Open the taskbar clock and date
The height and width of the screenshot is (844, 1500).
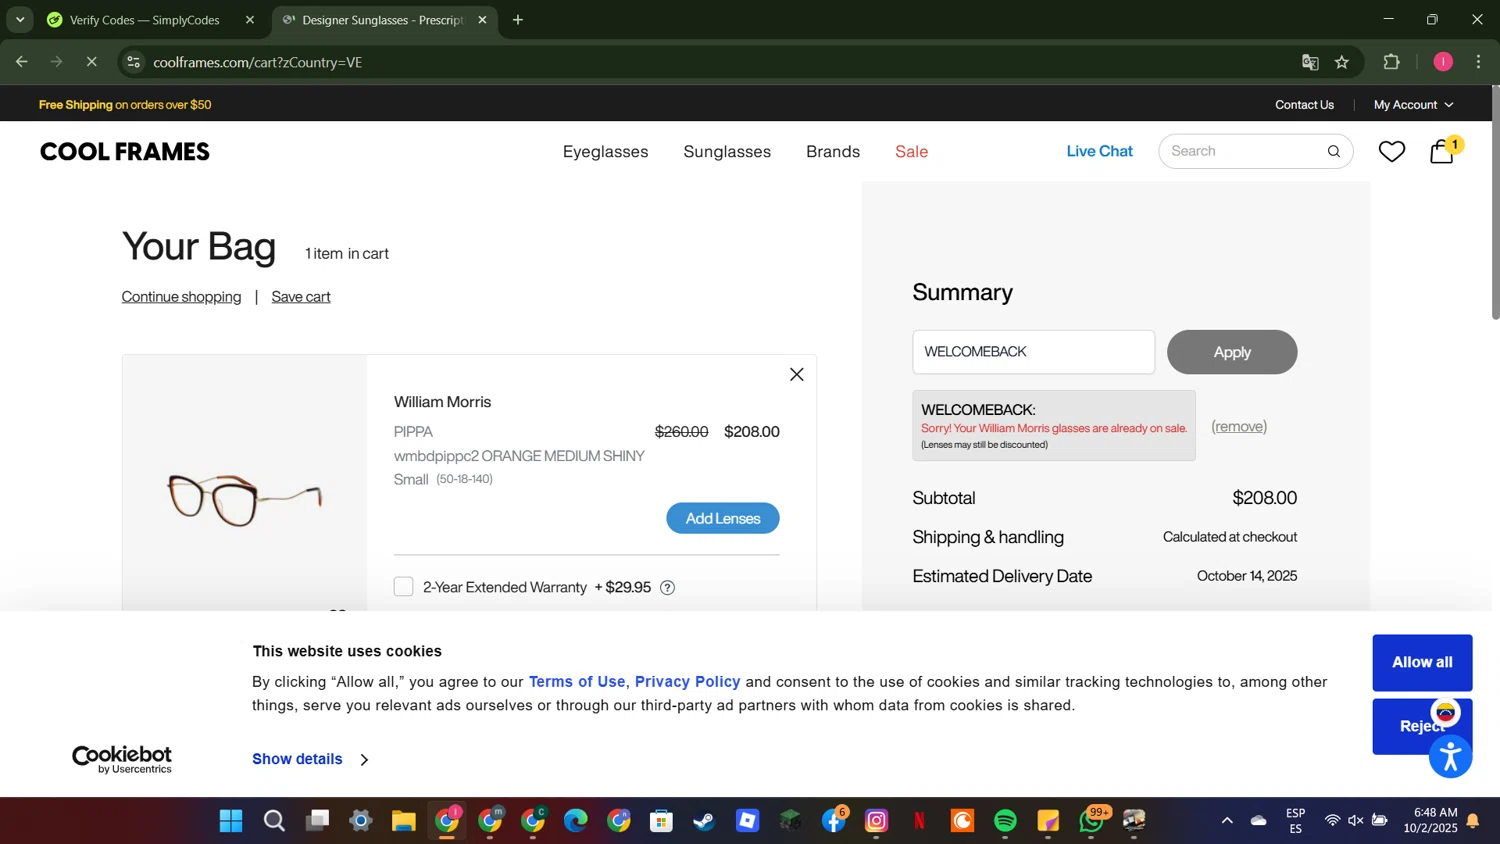click(1430, 821)
